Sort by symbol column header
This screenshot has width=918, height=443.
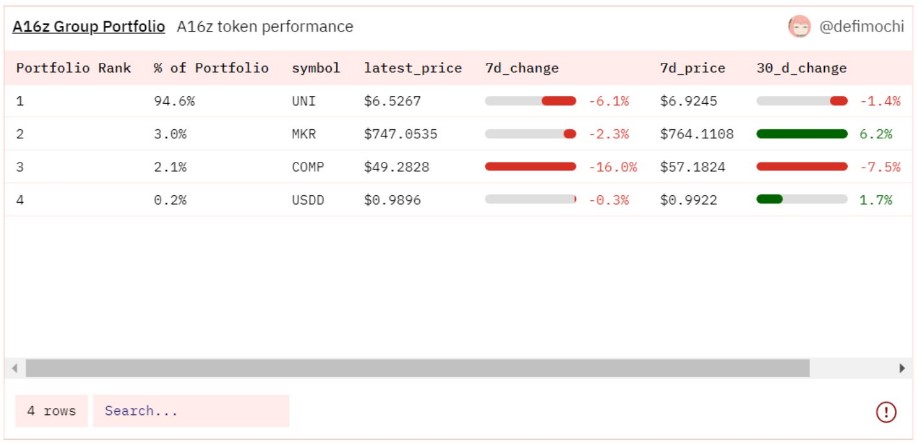click(x=316, y=68)
